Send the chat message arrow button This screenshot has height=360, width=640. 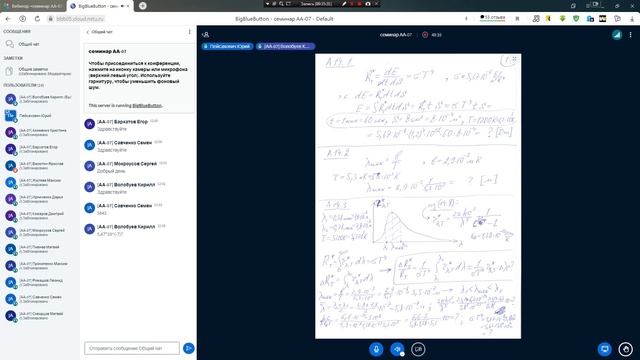click(189, 348)
